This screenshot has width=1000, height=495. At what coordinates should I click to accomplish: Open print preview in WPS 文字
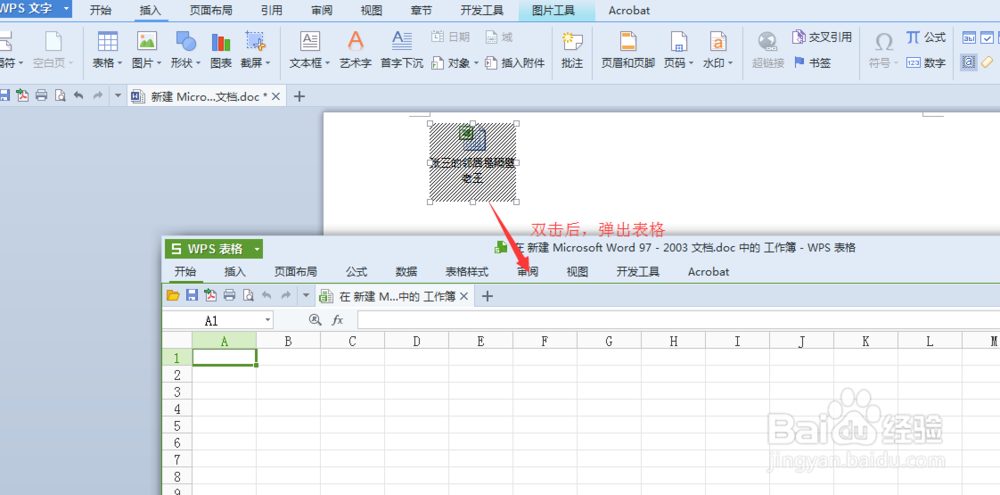click(x=60, y=96)
